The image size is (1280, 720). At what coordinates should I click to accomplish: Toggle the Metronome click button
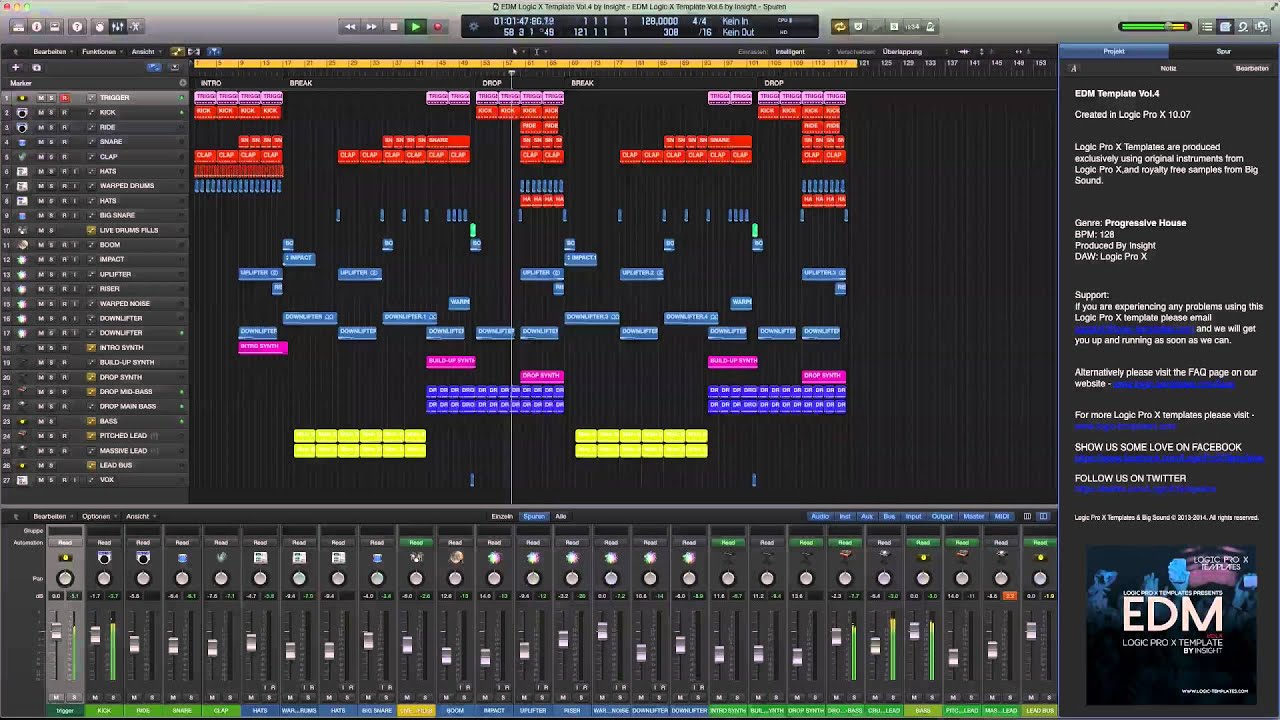click(x=929, y=27)
